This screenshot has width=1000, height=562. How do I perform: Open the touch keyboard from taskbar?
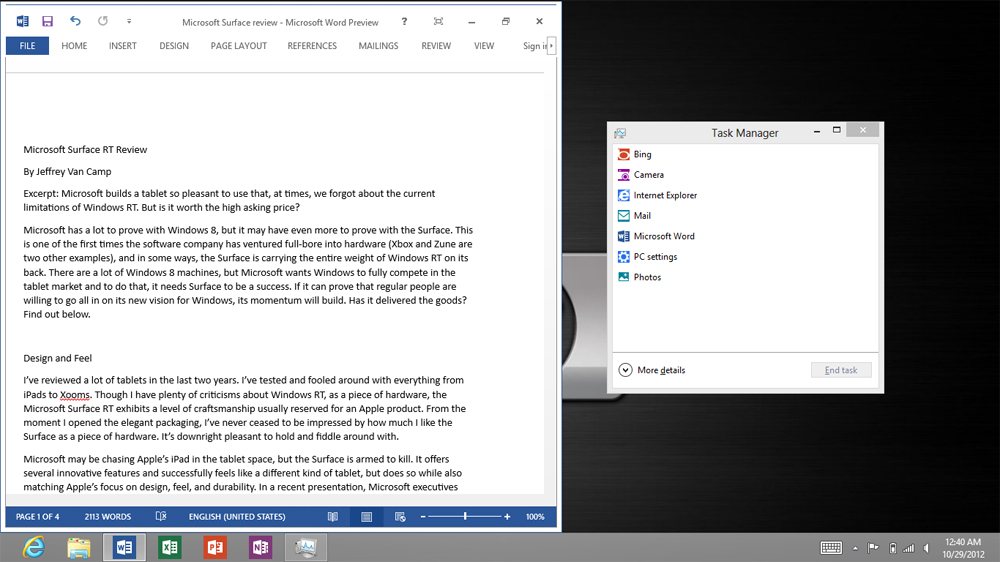tap(831, 548)
